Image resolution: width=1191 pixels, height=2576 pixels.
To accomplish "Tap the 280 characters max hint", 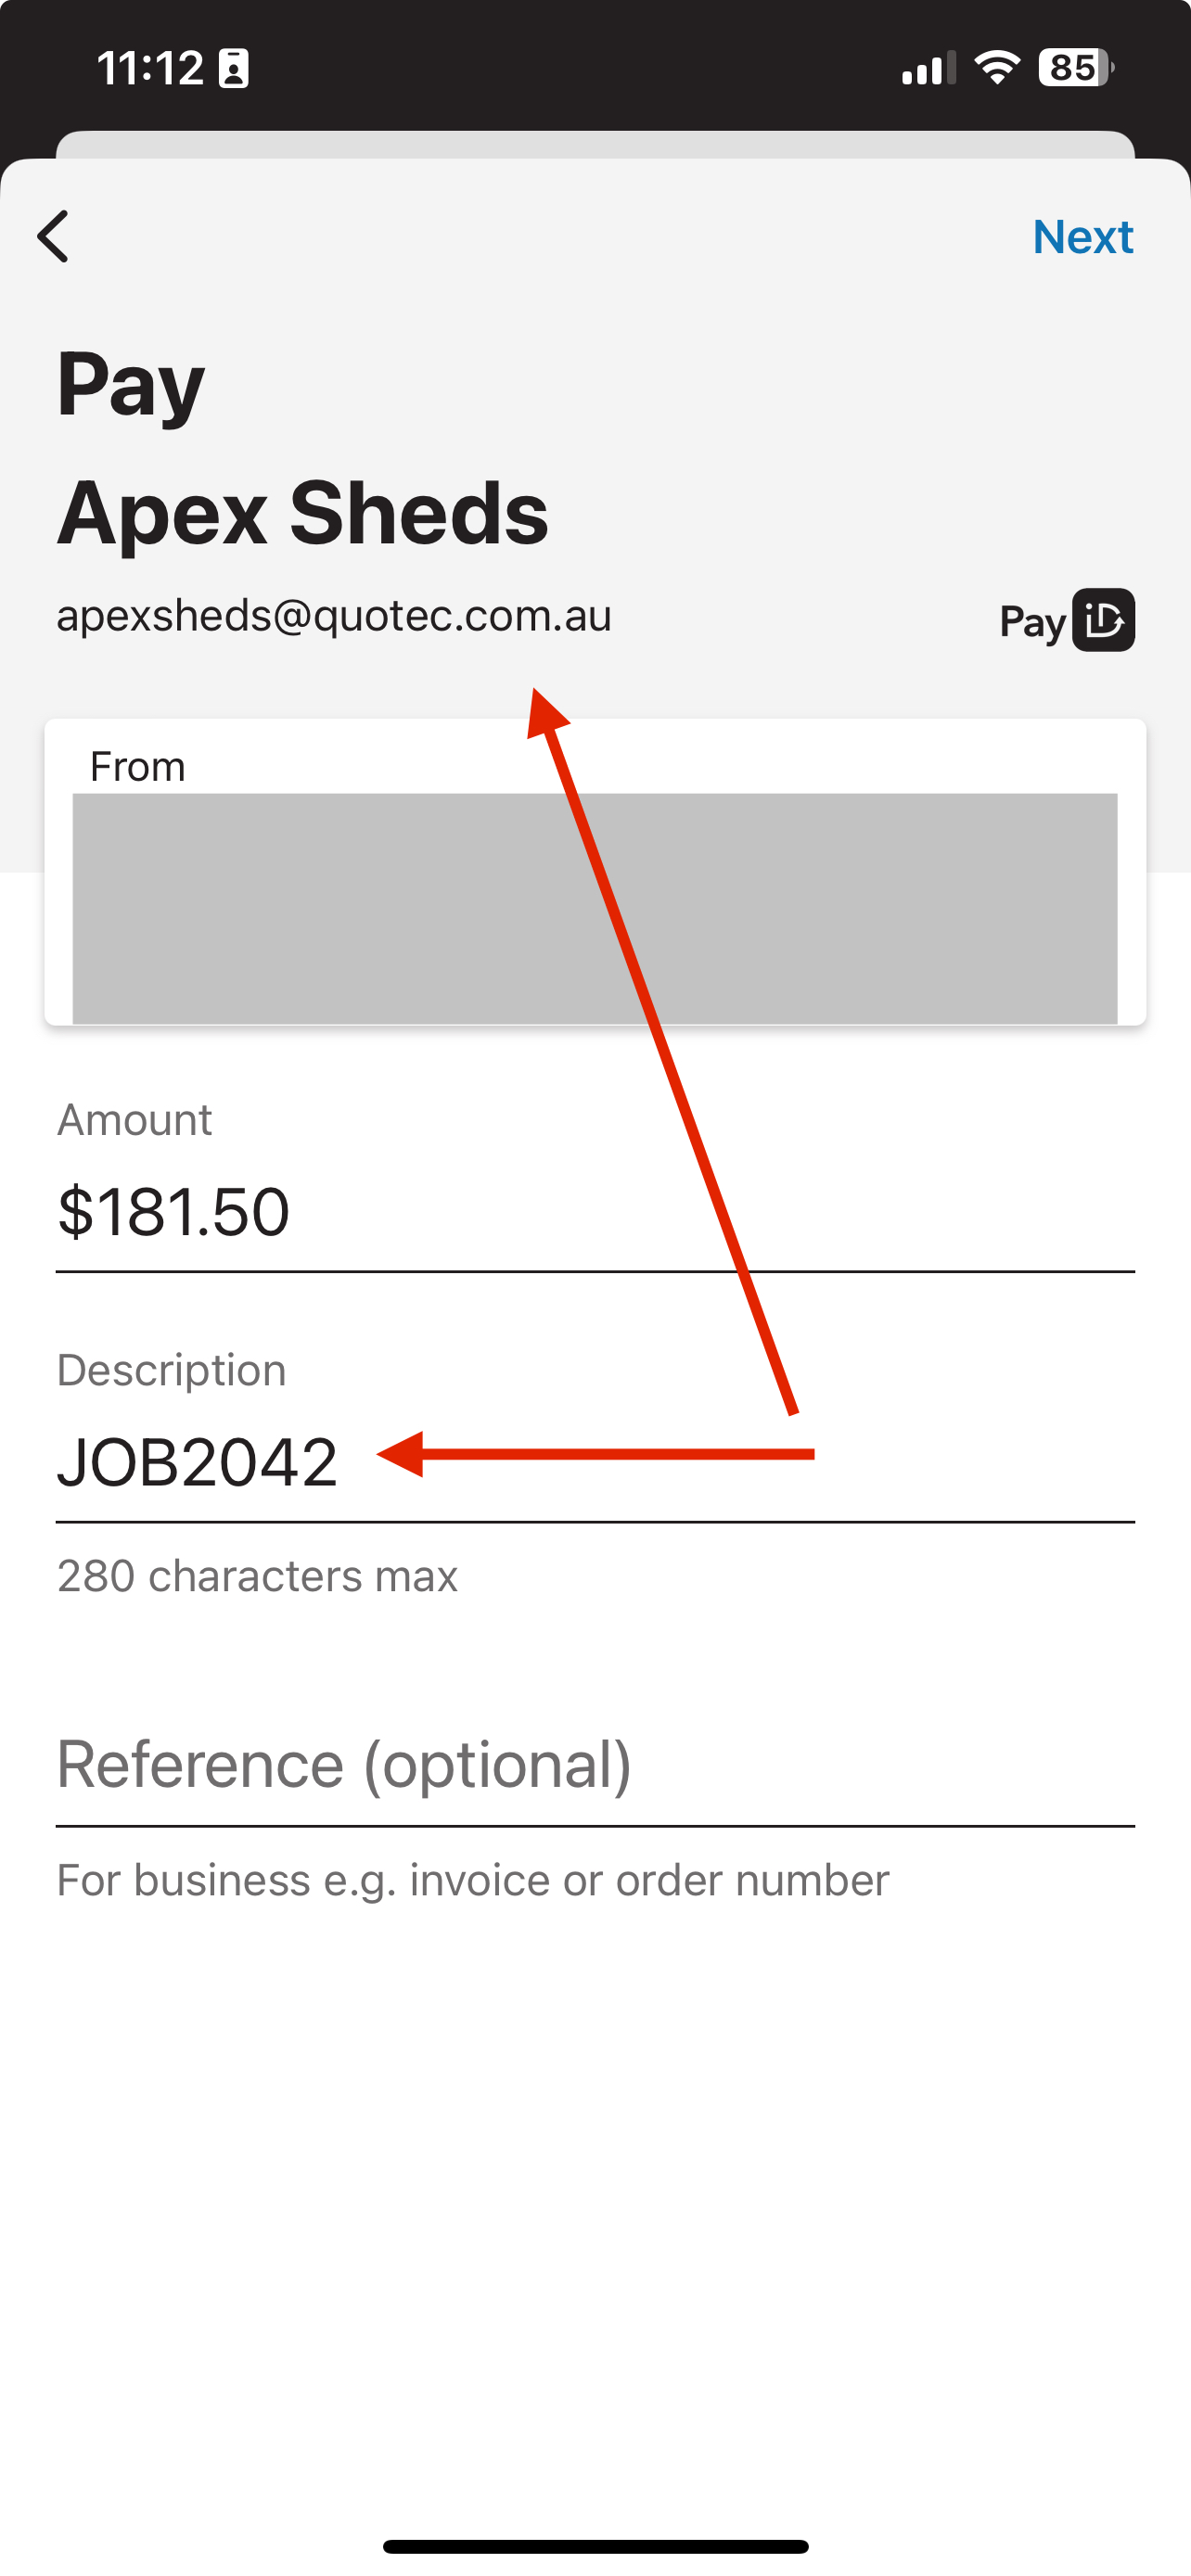I will pyautogui.click(x=257, y=1576).
